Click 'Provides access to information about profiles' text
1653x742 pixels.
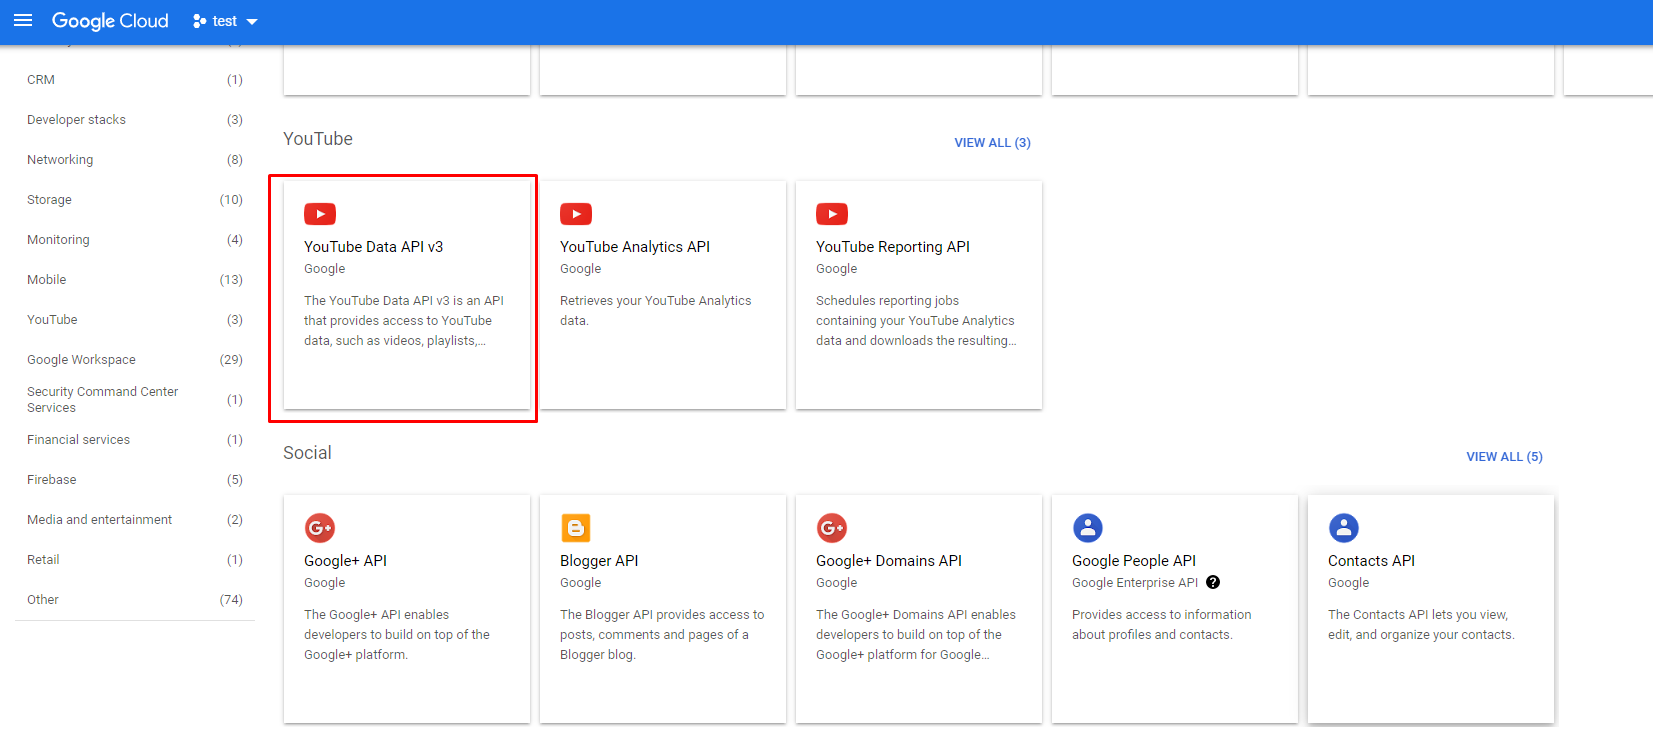click(x=1161, y=625)
